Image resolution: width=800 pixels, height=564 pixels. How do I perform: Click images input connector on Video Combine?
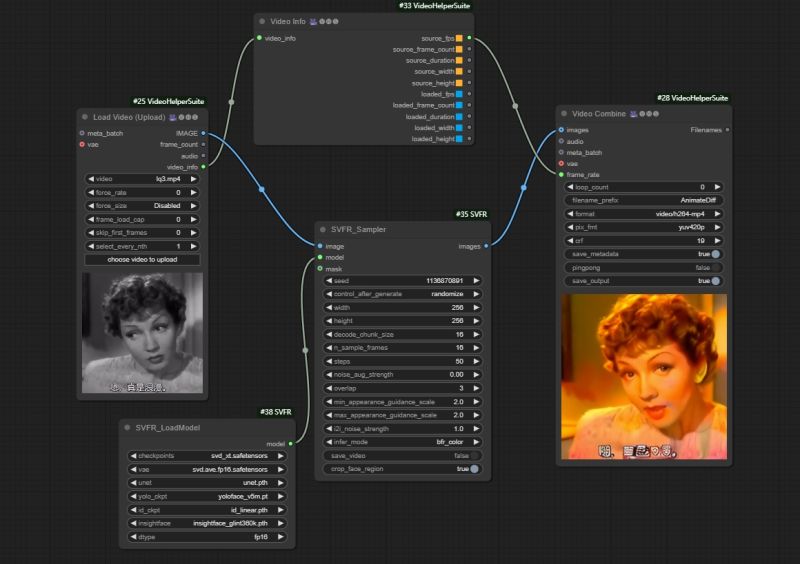[x=561, y=130]
